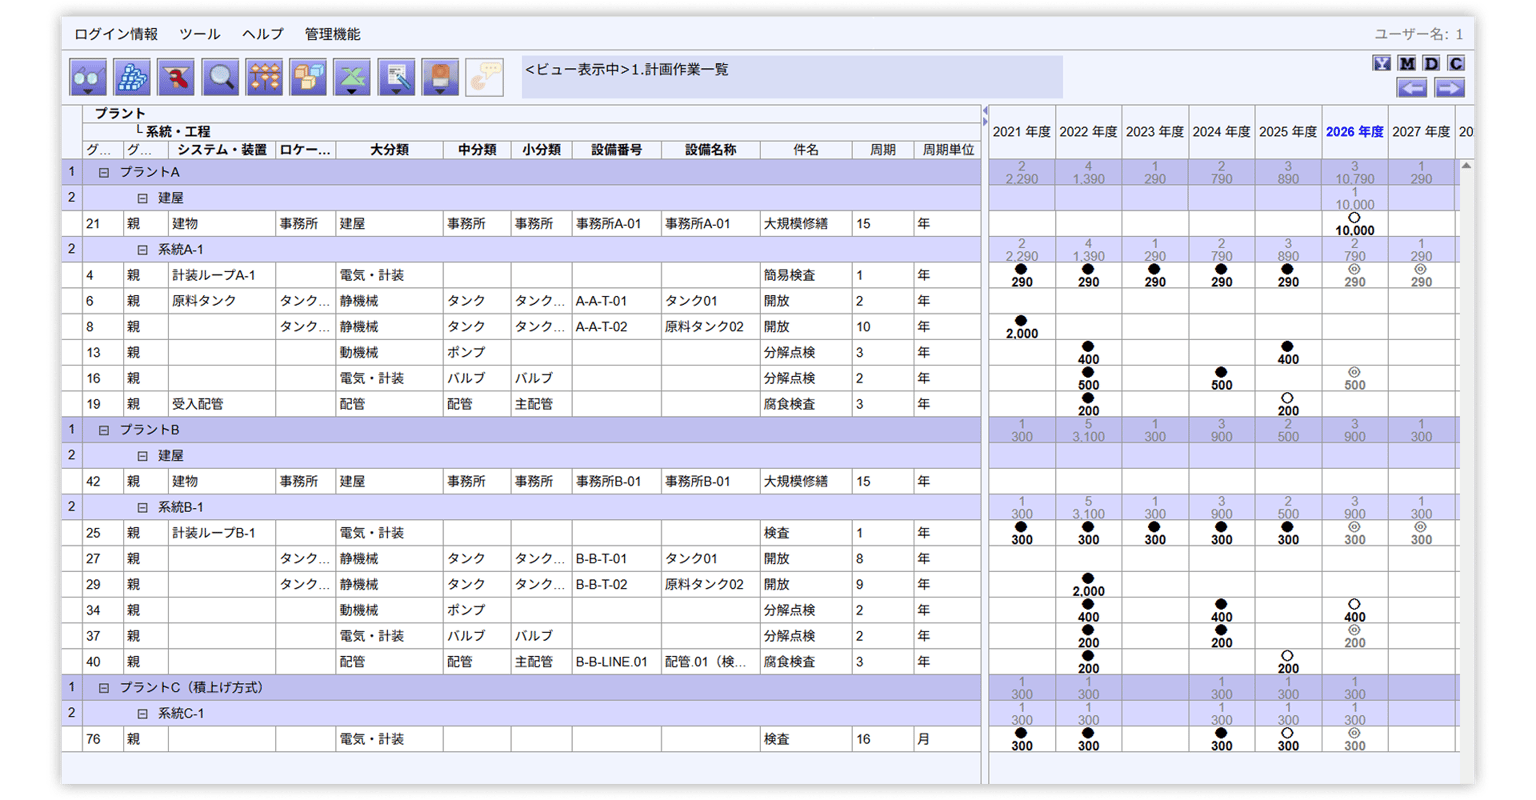
Task: Collapse the プラントA tree group
Action: (103, 172)
